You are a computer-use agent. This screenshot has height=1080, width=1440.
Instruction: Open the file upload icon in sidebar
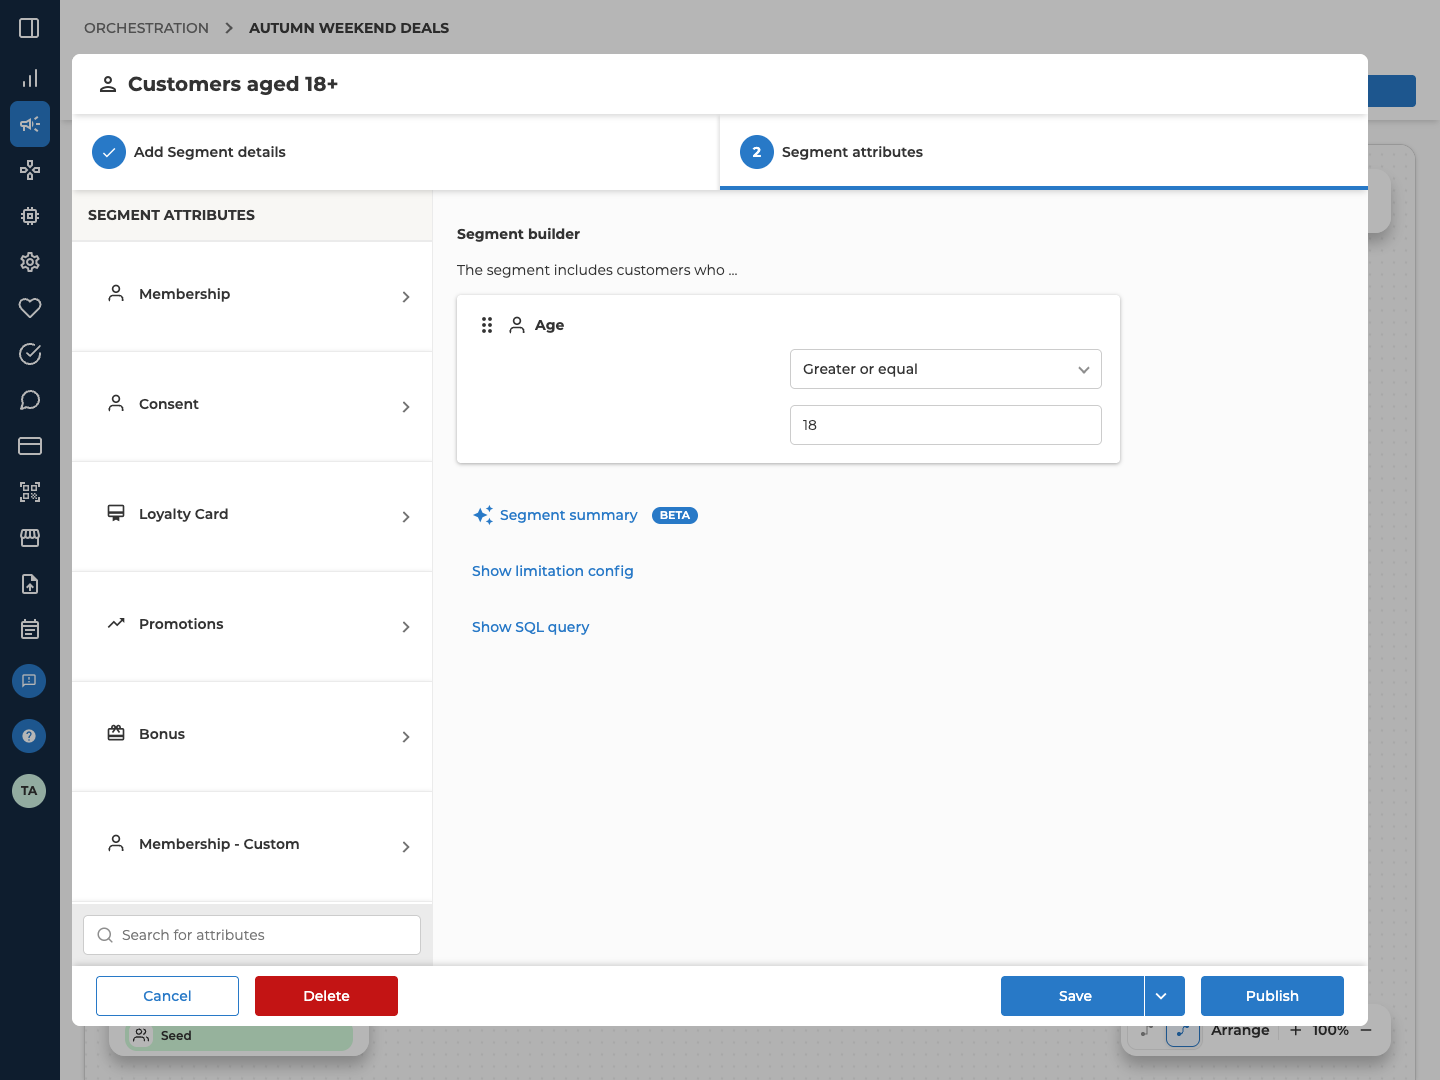[x=30, y=584]
